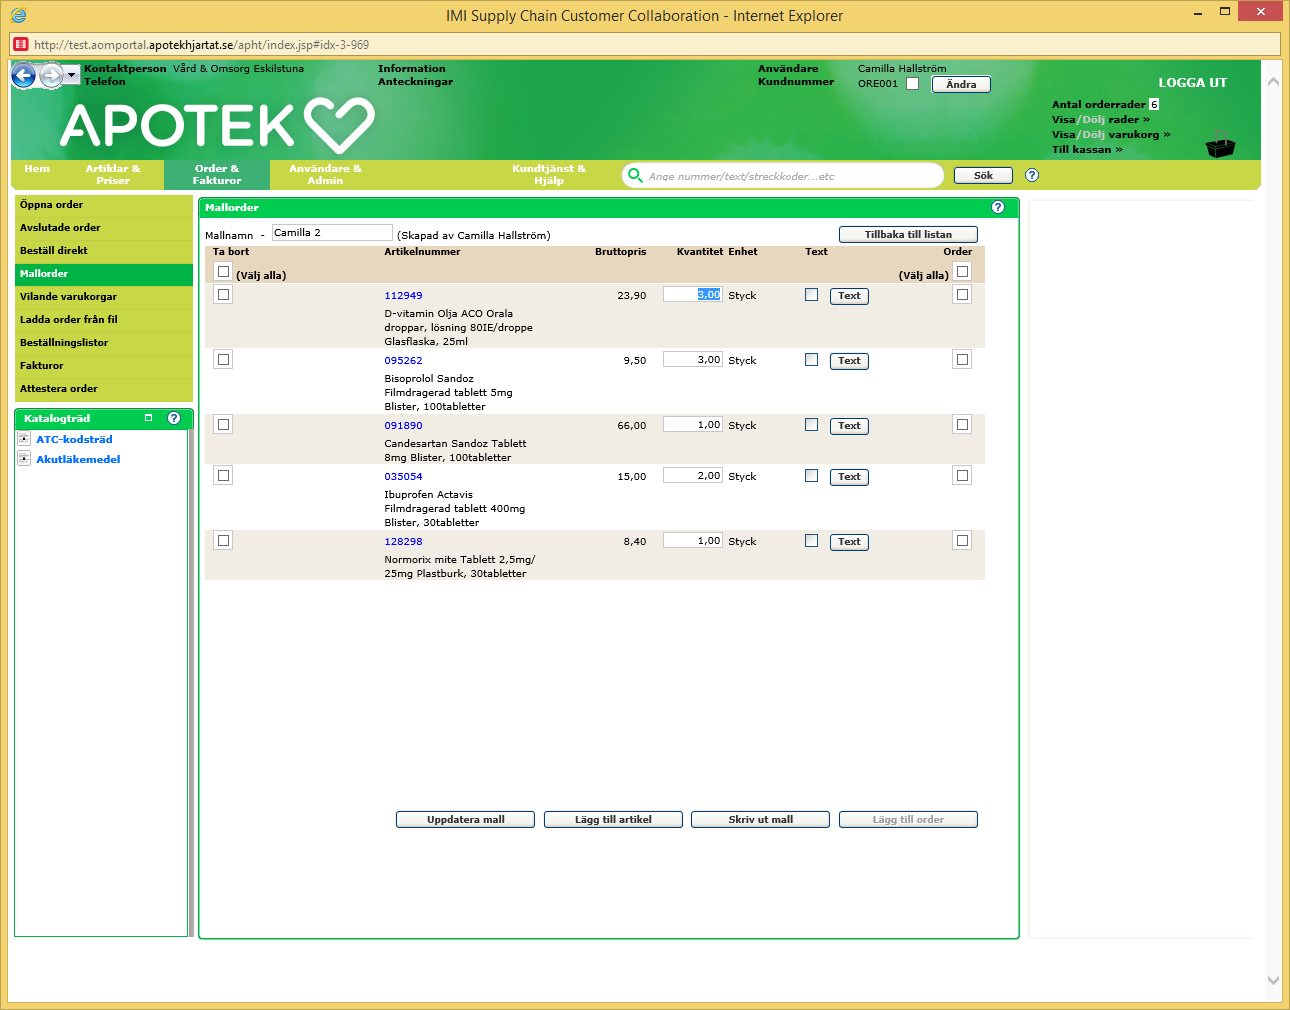The width and height of the screenshot is (1290, 1010).
Task: Click the address bar site icon
Action: (21, 44)
